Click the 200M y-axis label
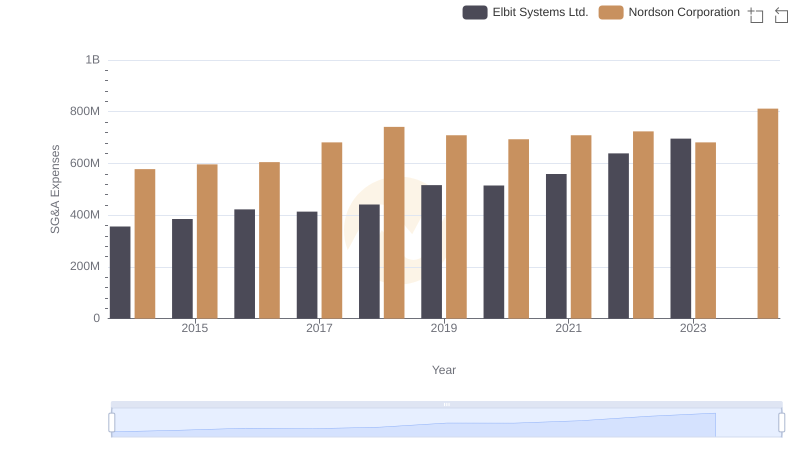This screenshot has width=800, height=461. point(85,267)
